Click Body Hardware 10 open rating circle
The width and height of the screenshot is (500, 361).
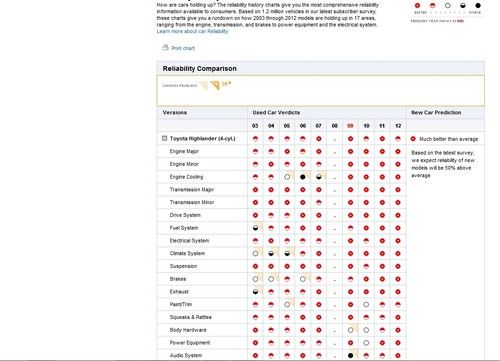coord(366,330)
